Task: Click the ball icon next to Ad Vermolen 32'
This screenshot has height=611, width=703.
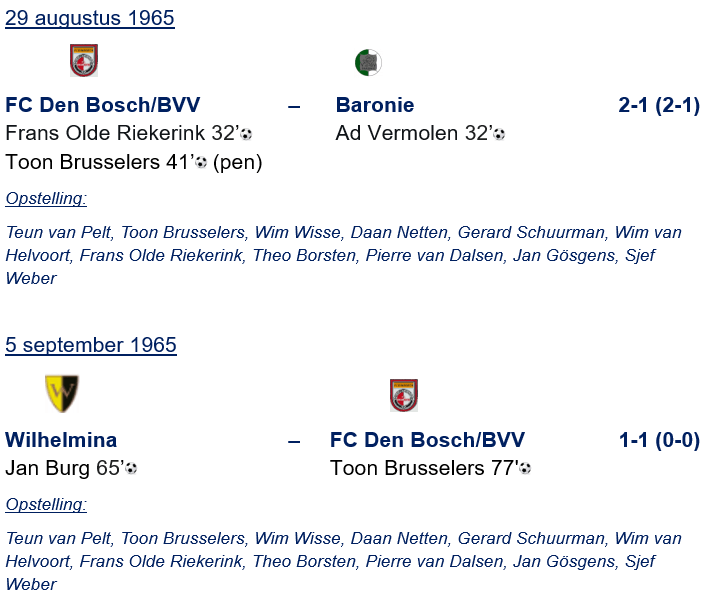Action: pyautogui.click(x=499, y=134)
